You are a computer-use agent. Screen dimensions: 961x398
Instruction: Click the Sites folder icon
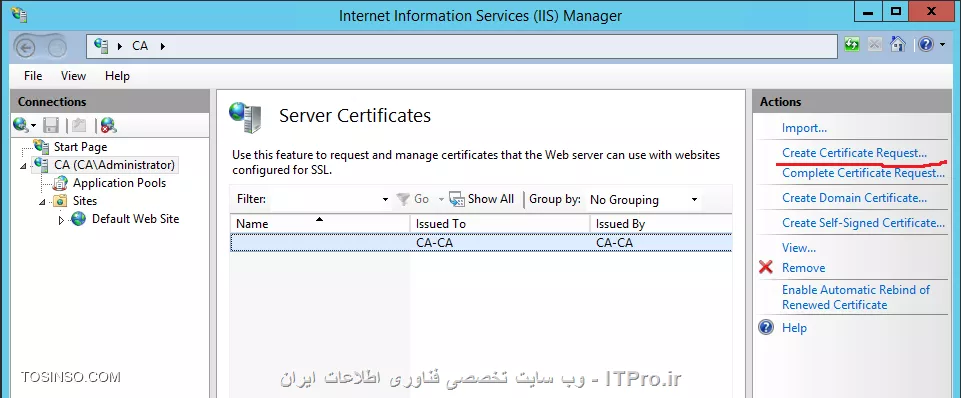[x=60, y=201]
